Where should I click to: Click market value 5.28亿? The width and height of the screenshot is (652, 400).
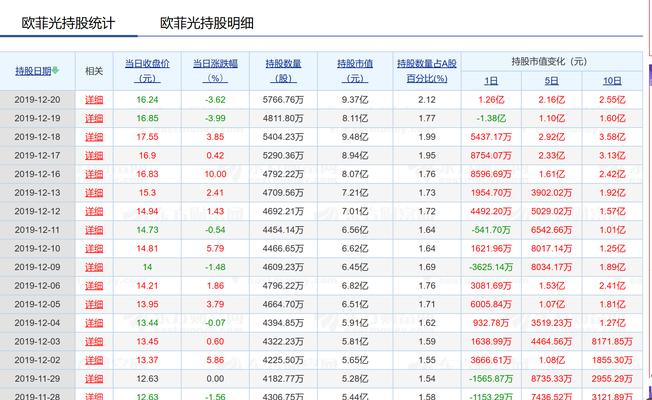355,379
